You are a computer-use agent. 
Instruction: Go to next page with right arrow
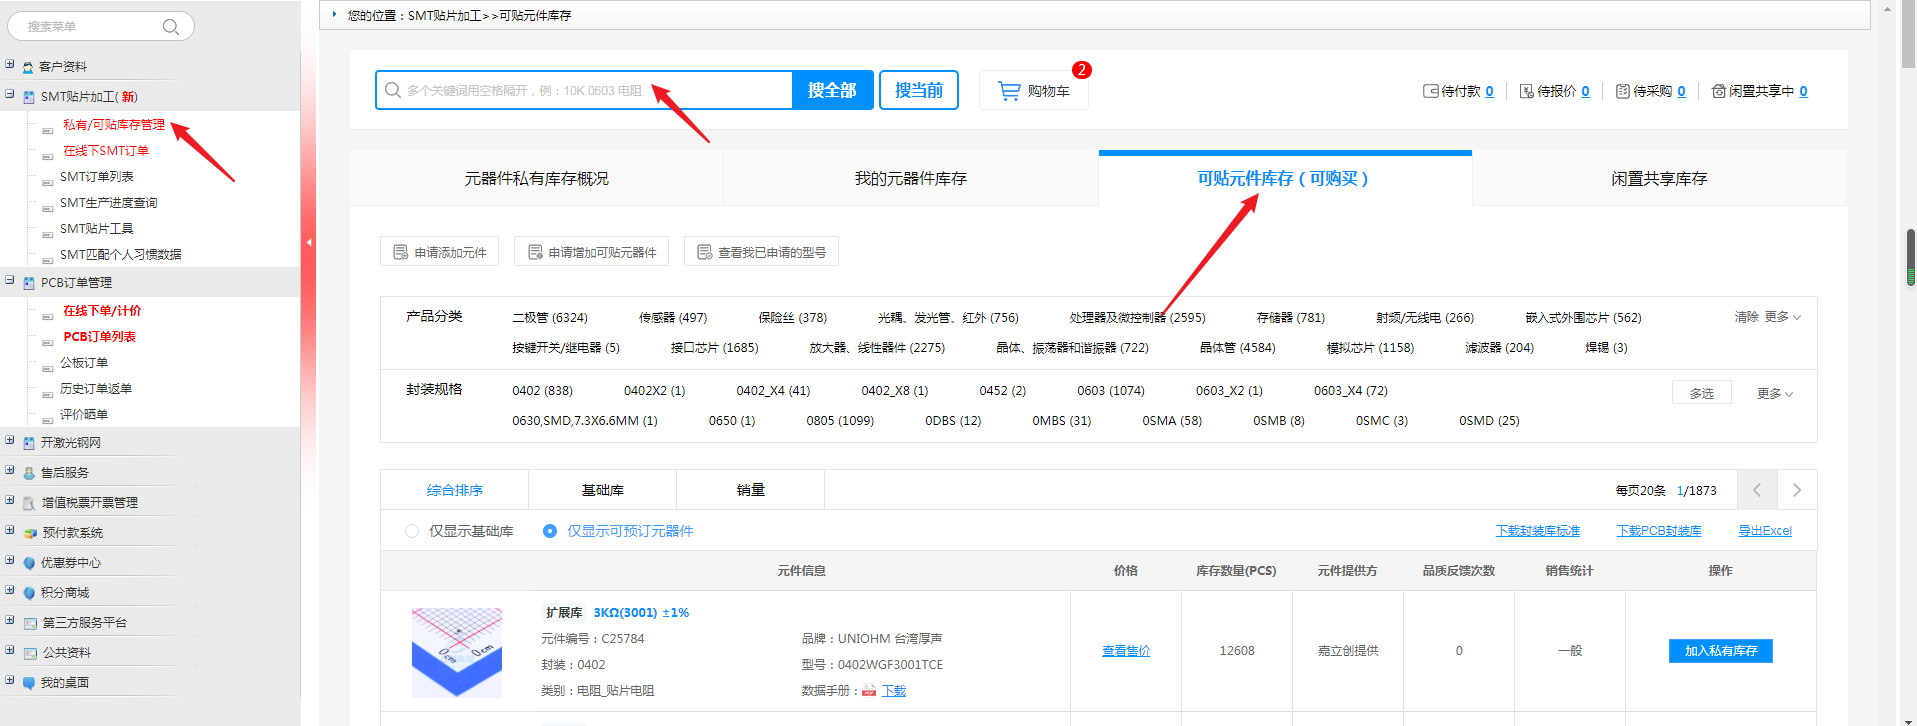[1796, 490]
